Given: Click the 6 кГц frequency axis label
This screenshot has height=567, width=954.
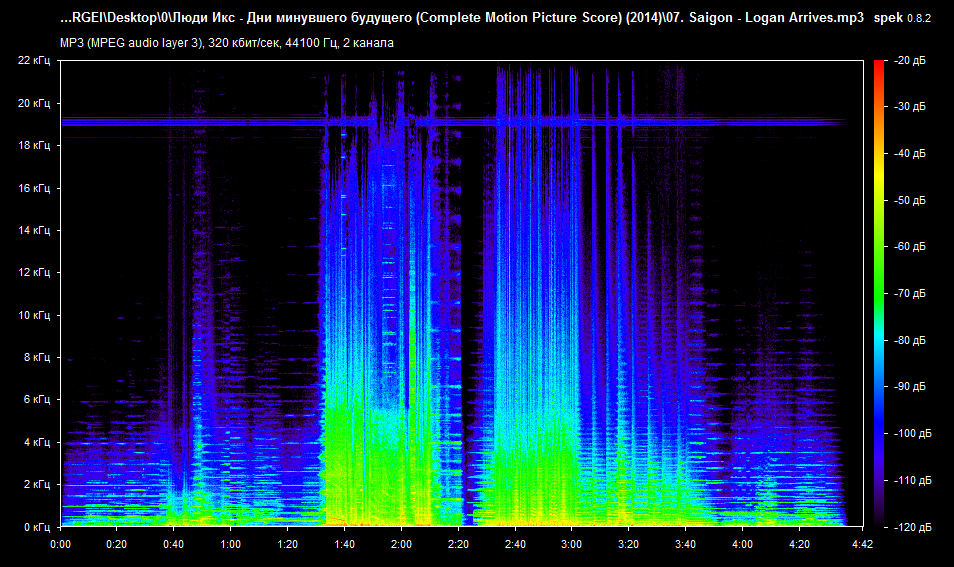Looking at the screenshot, I should pyautogui.click(x=35, y=400).
